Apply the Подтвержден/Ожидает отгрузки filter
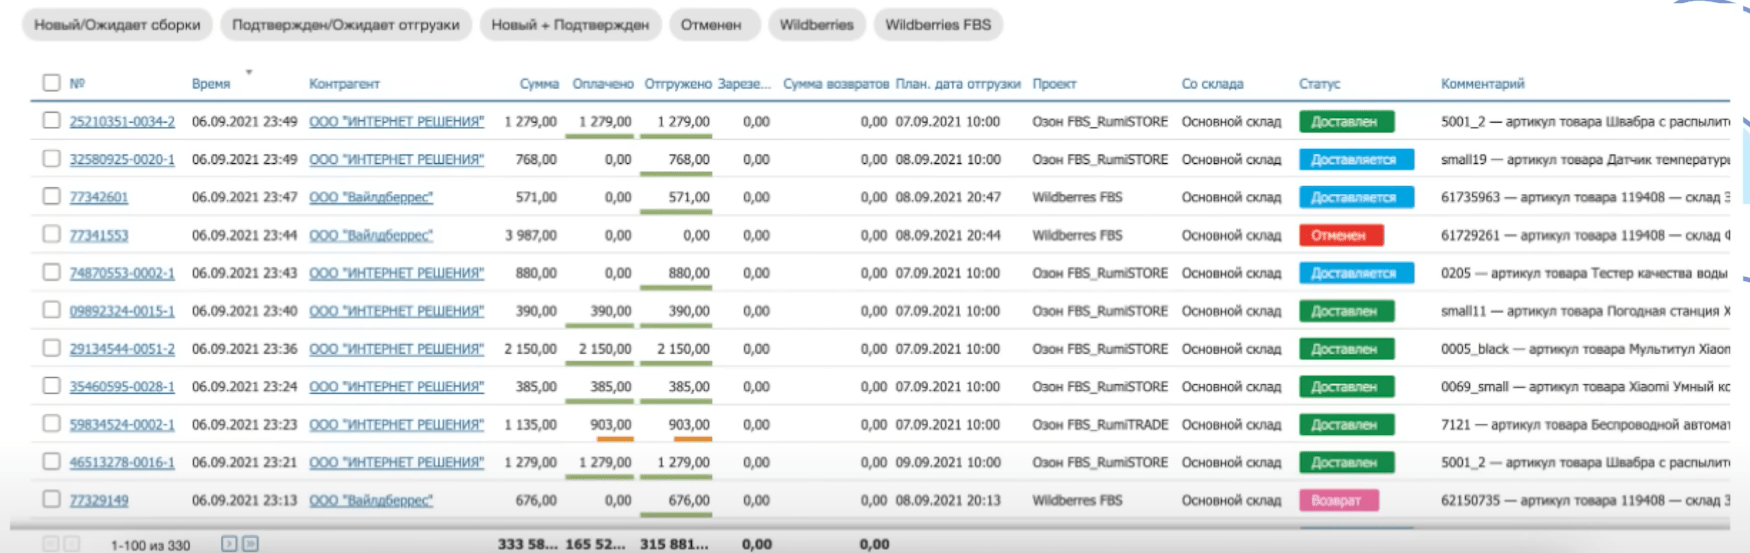The image size is (1750, 553). (346, 25)
